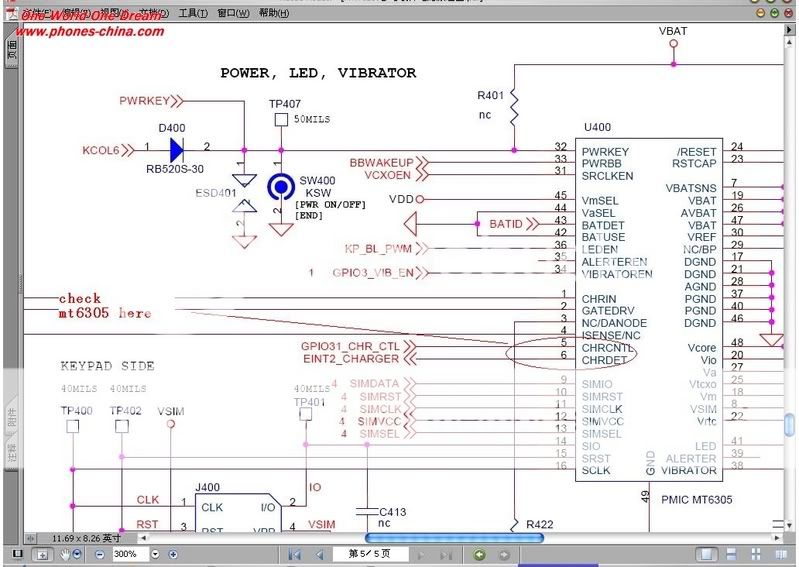Click the PMIC MT6305 chip name
The height and width of the screenshot is (567, 799).
coord(697,500)
